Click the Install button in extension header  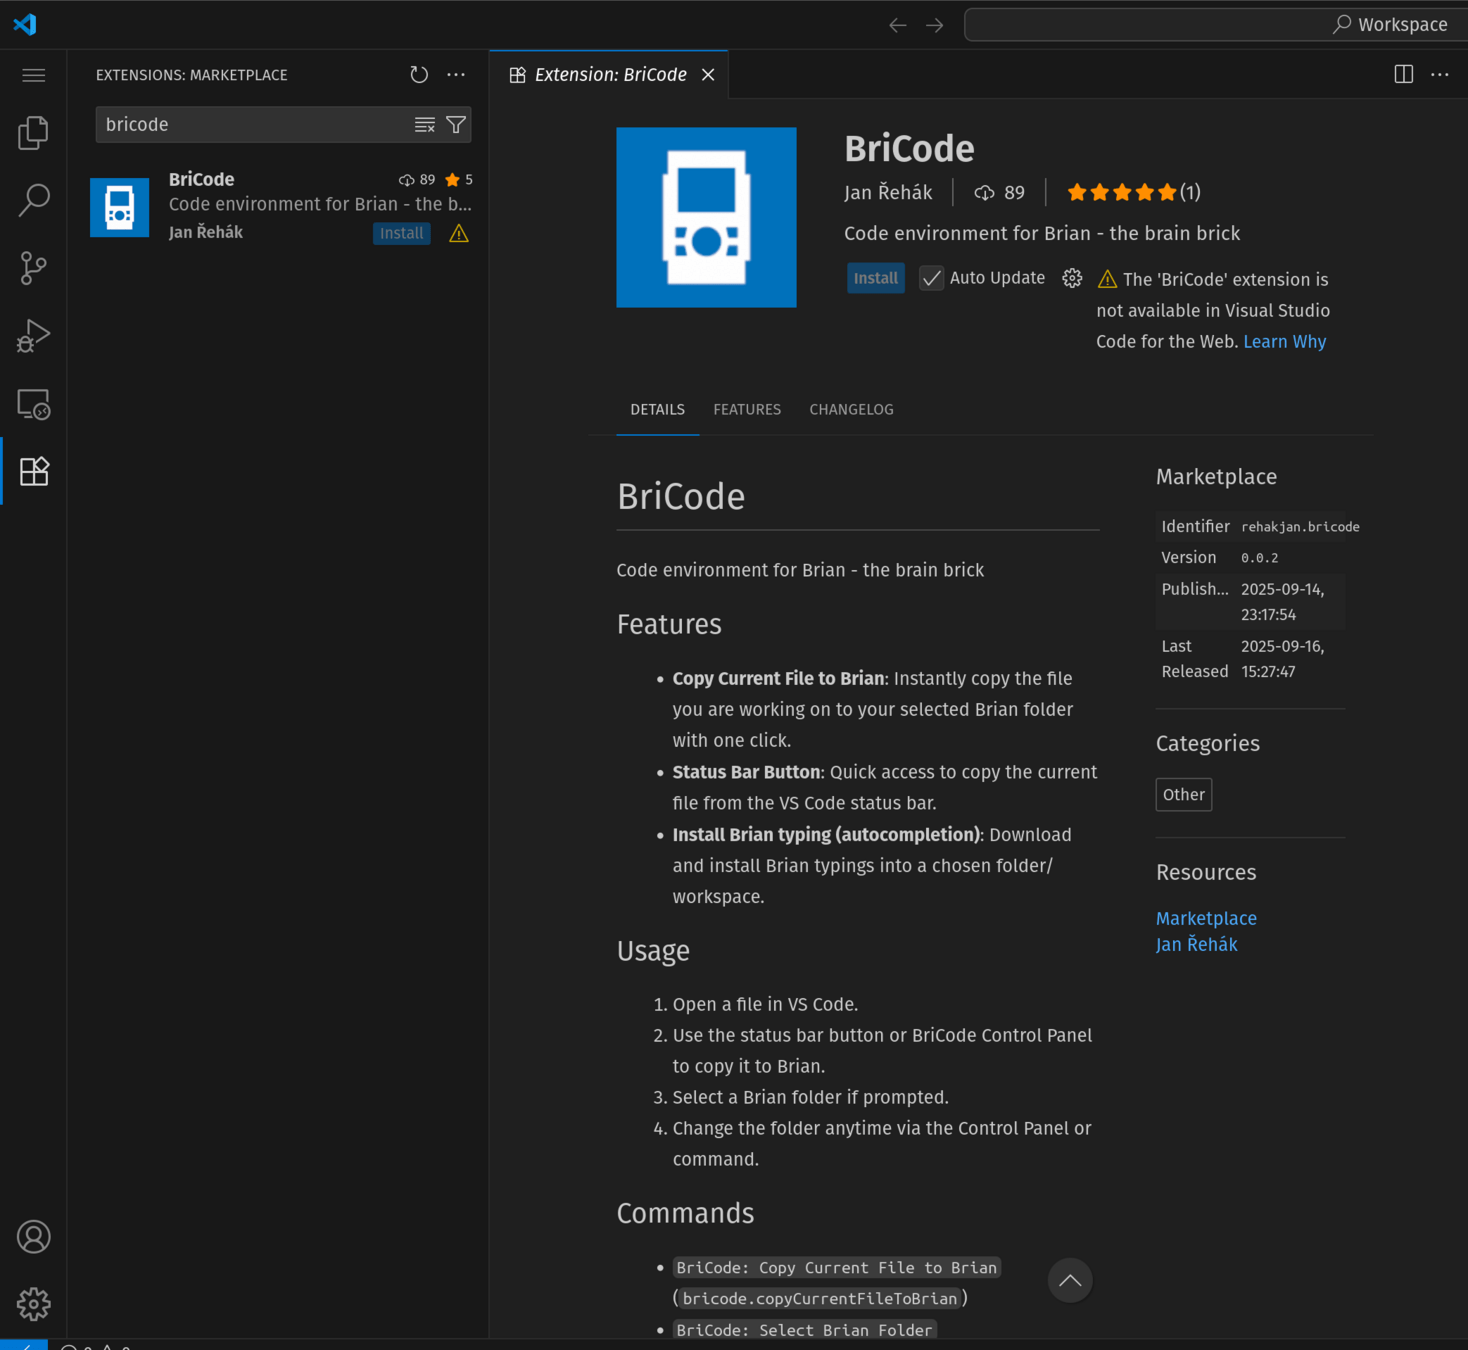(x=876, y=278)
